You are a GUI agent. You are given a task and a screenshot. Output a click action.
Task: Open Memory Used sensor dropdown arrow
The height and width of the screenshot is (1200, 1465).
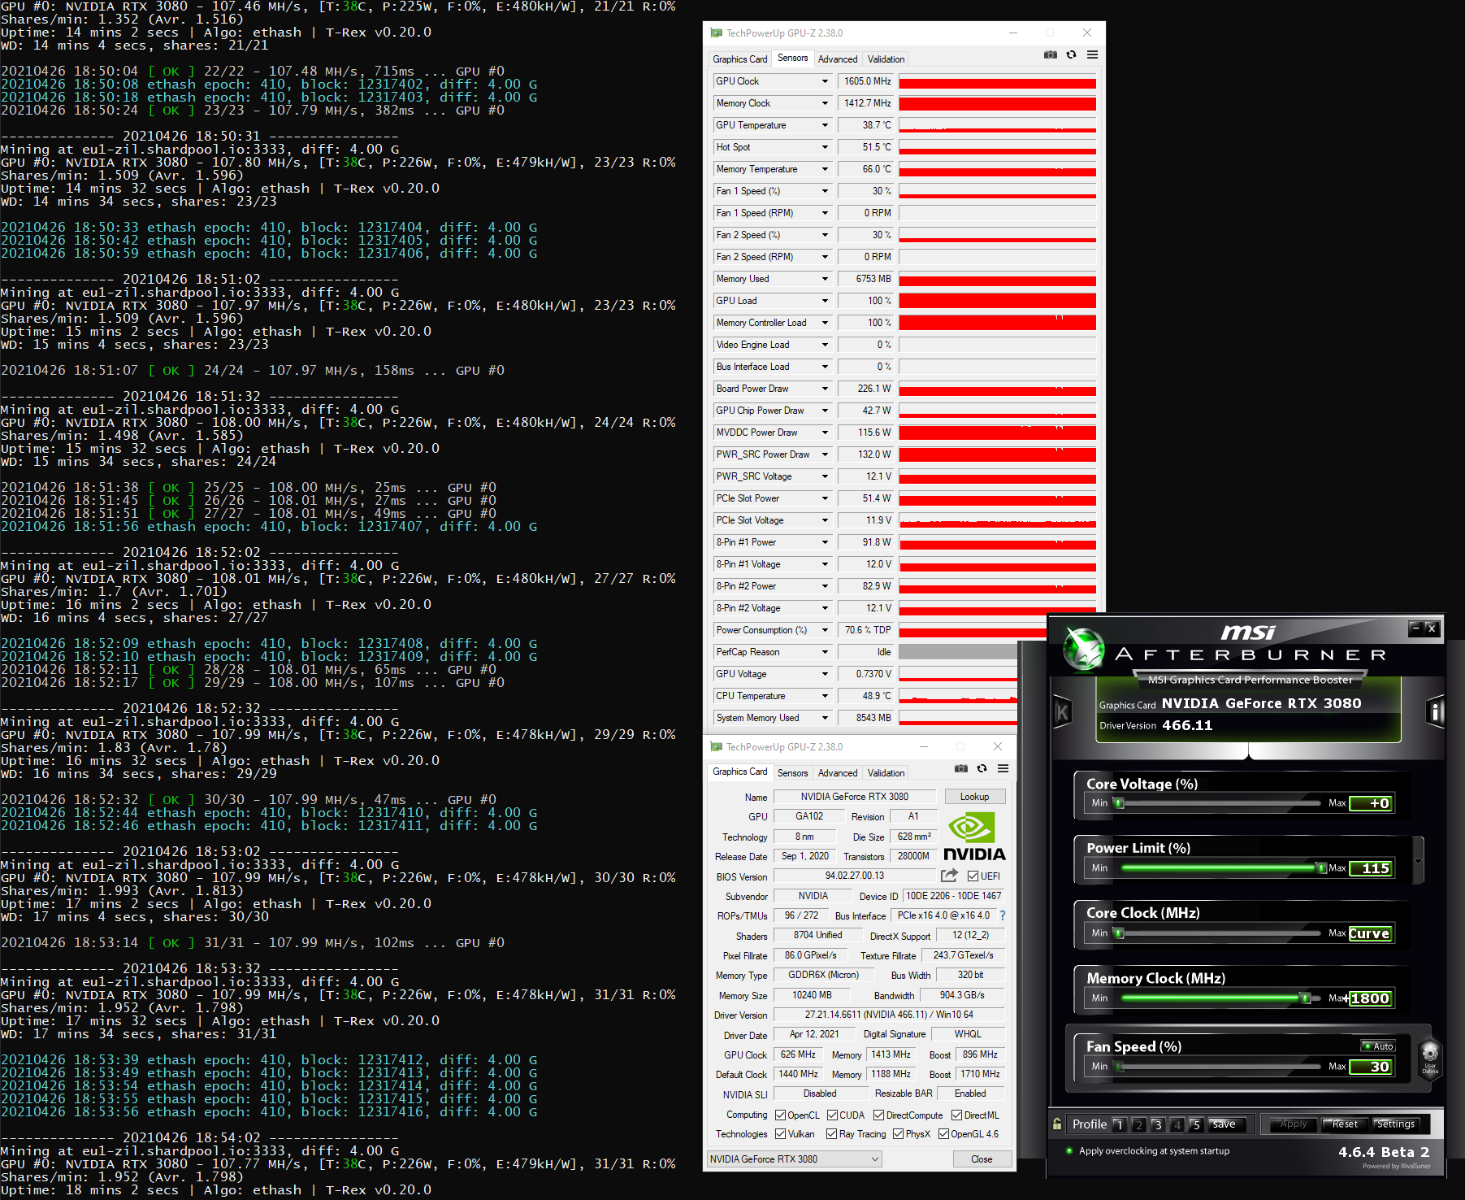tap(825, 279)
